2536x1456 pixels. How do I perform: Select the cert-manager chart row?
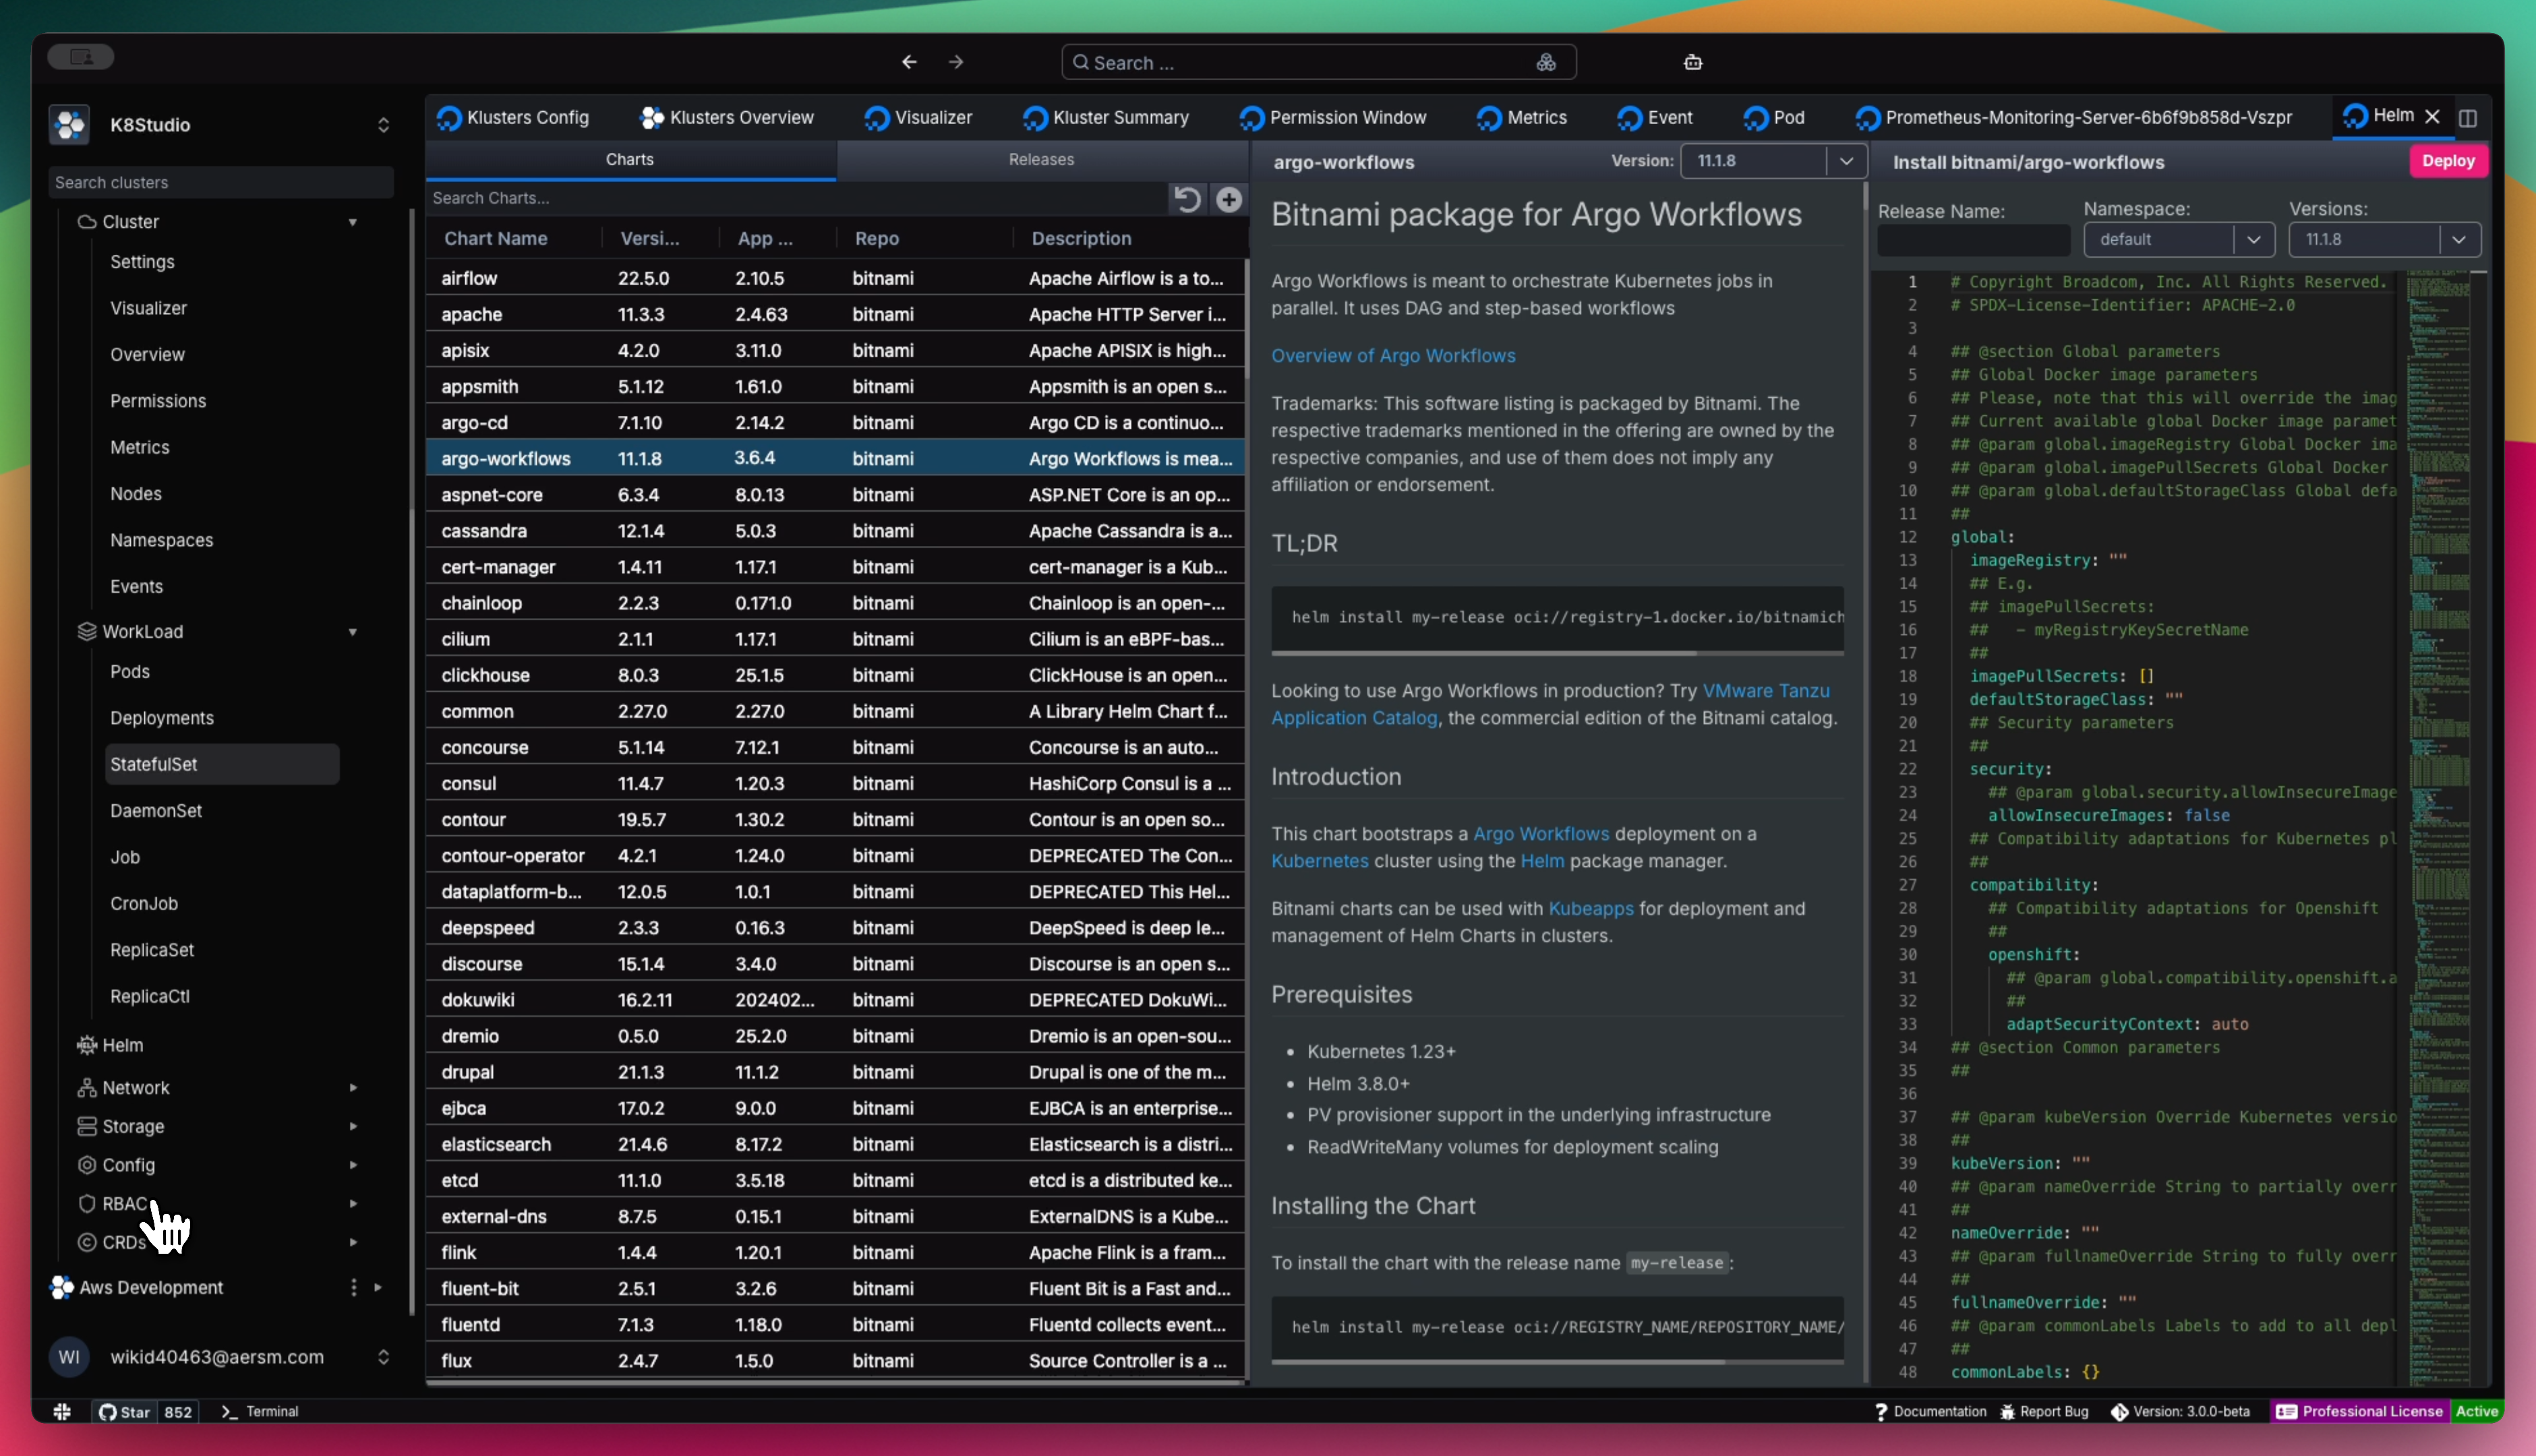pyautogui.click(x=835, y=568)
